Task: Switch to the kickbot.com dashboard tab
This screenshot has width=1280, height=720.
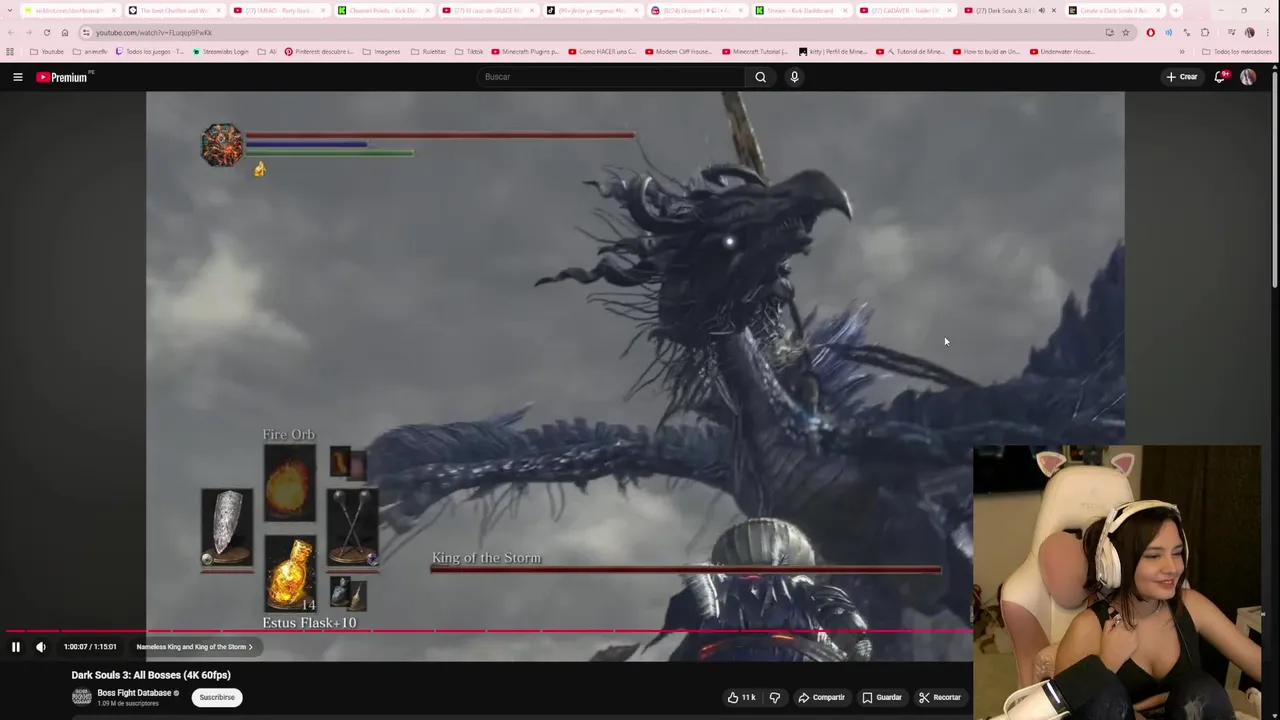Action: point(70,10)
